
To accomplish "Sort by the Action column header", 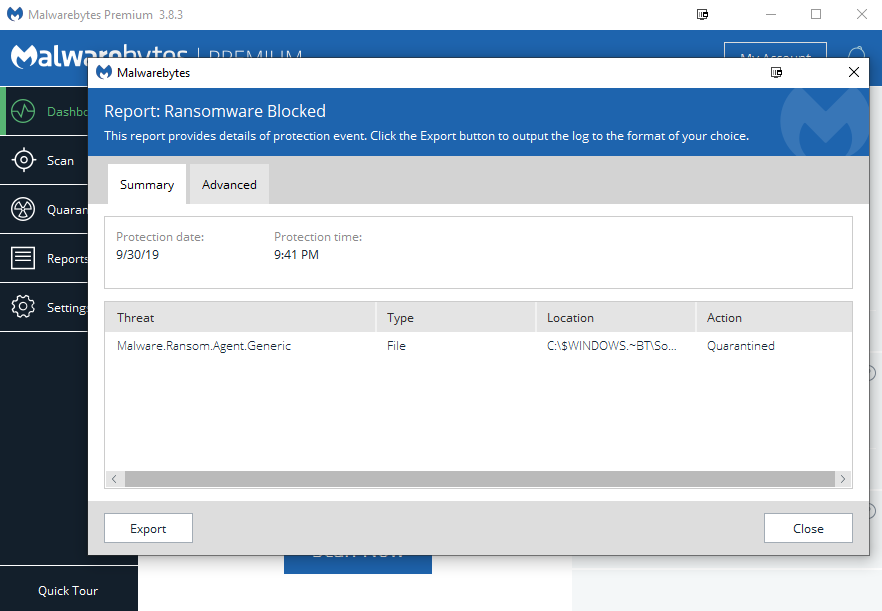I will pyautogui.click(x=774, y=317).
